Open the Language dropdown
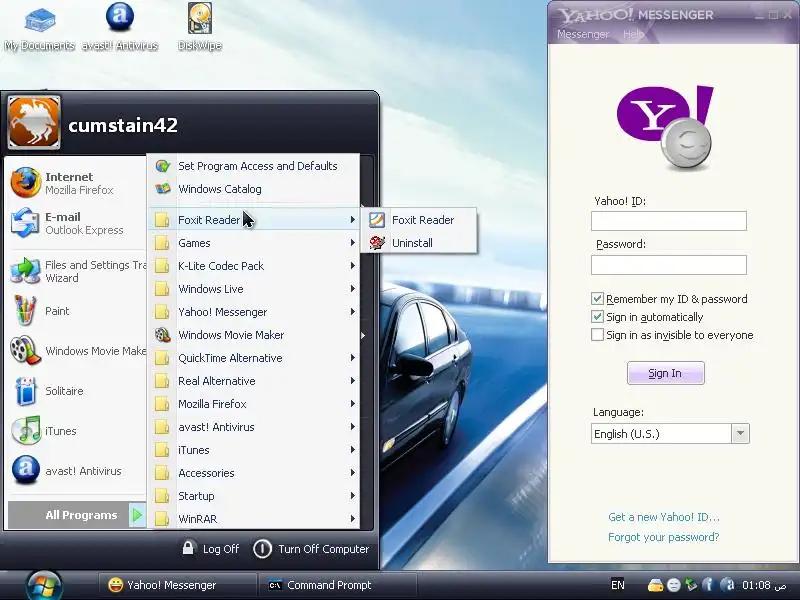The image size is (800, 600). click(x=740, y=434)
